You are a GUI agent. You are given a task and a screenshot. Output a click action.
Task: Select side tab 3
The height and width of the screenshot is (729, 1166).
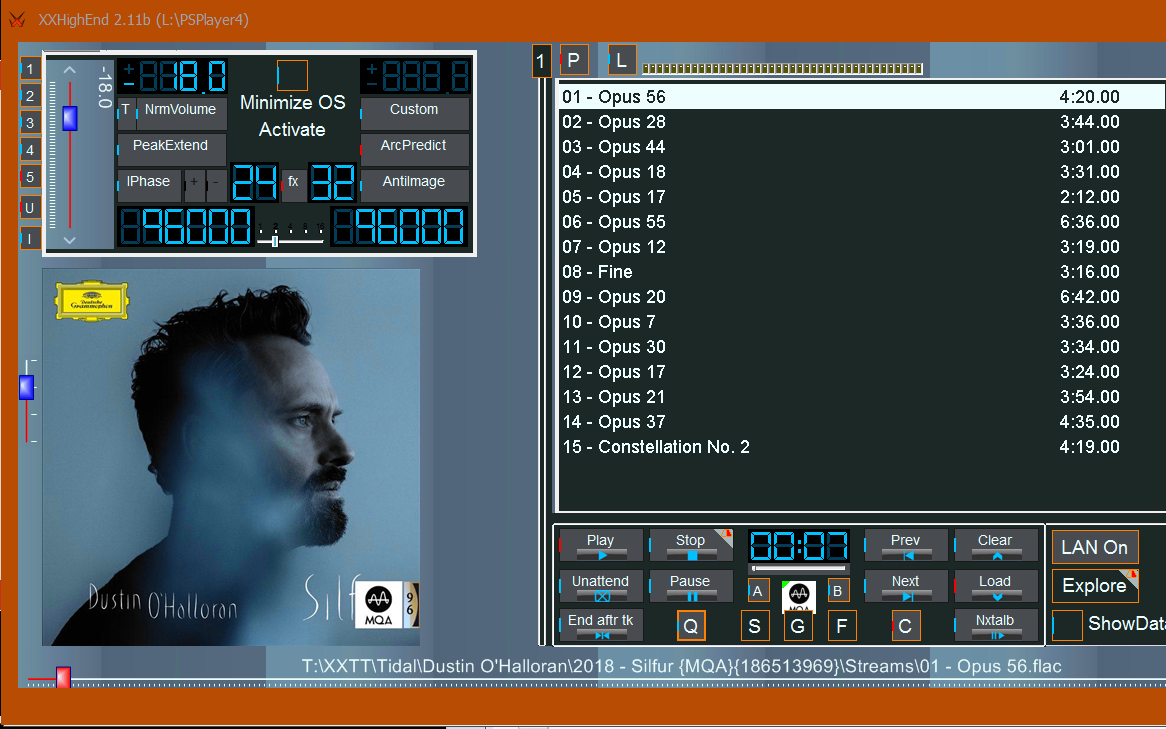(x=30, y=123)
